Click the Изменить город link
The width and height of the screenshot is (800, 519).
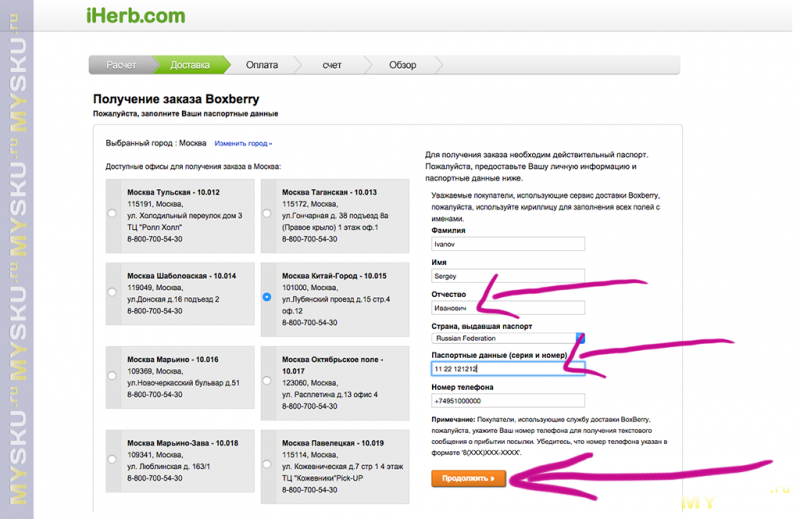pos(243,143)
